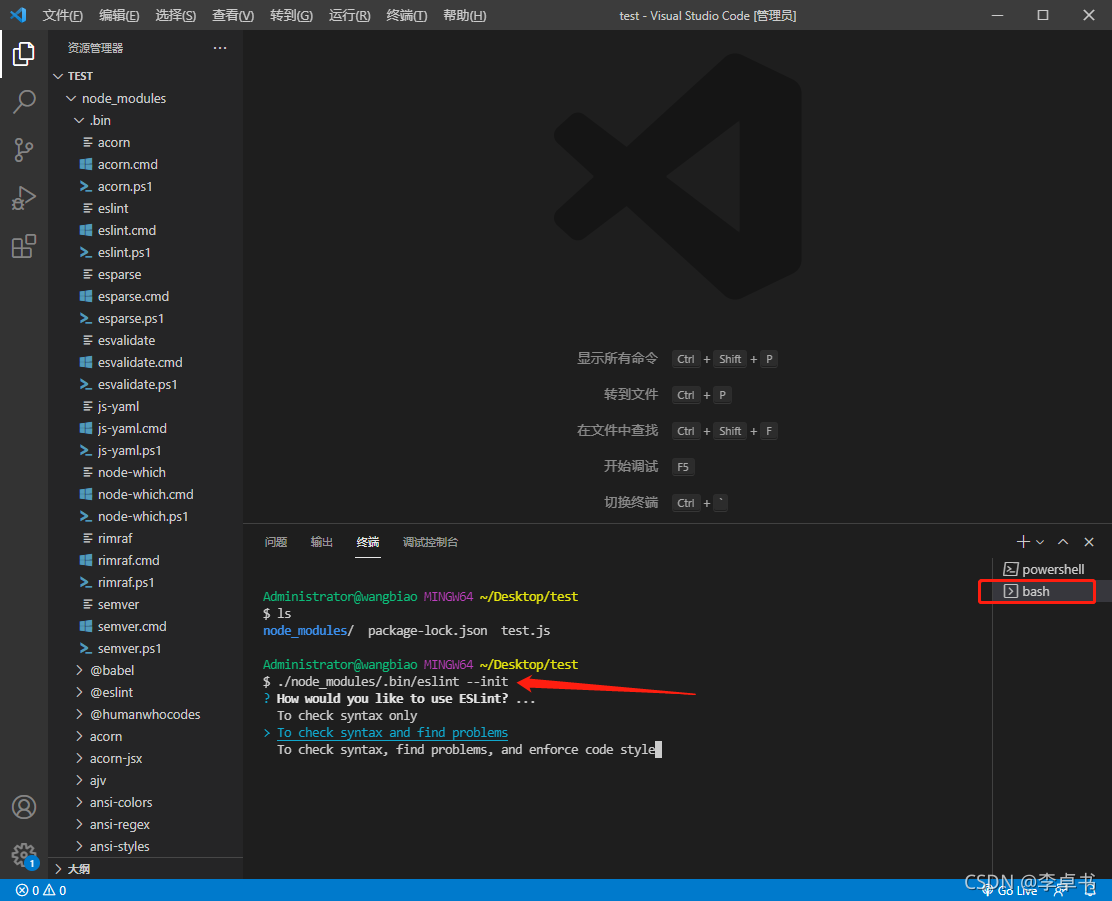Open the 帮助(H) menu
The width and height of the screenshot is (1112, 901).
(x=465, y=15)
